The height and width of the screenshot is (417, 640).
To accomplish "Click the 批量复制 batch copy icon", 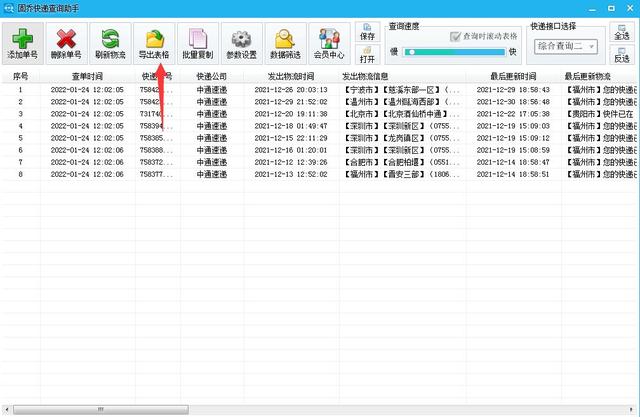I will click(x=199, y=40).
